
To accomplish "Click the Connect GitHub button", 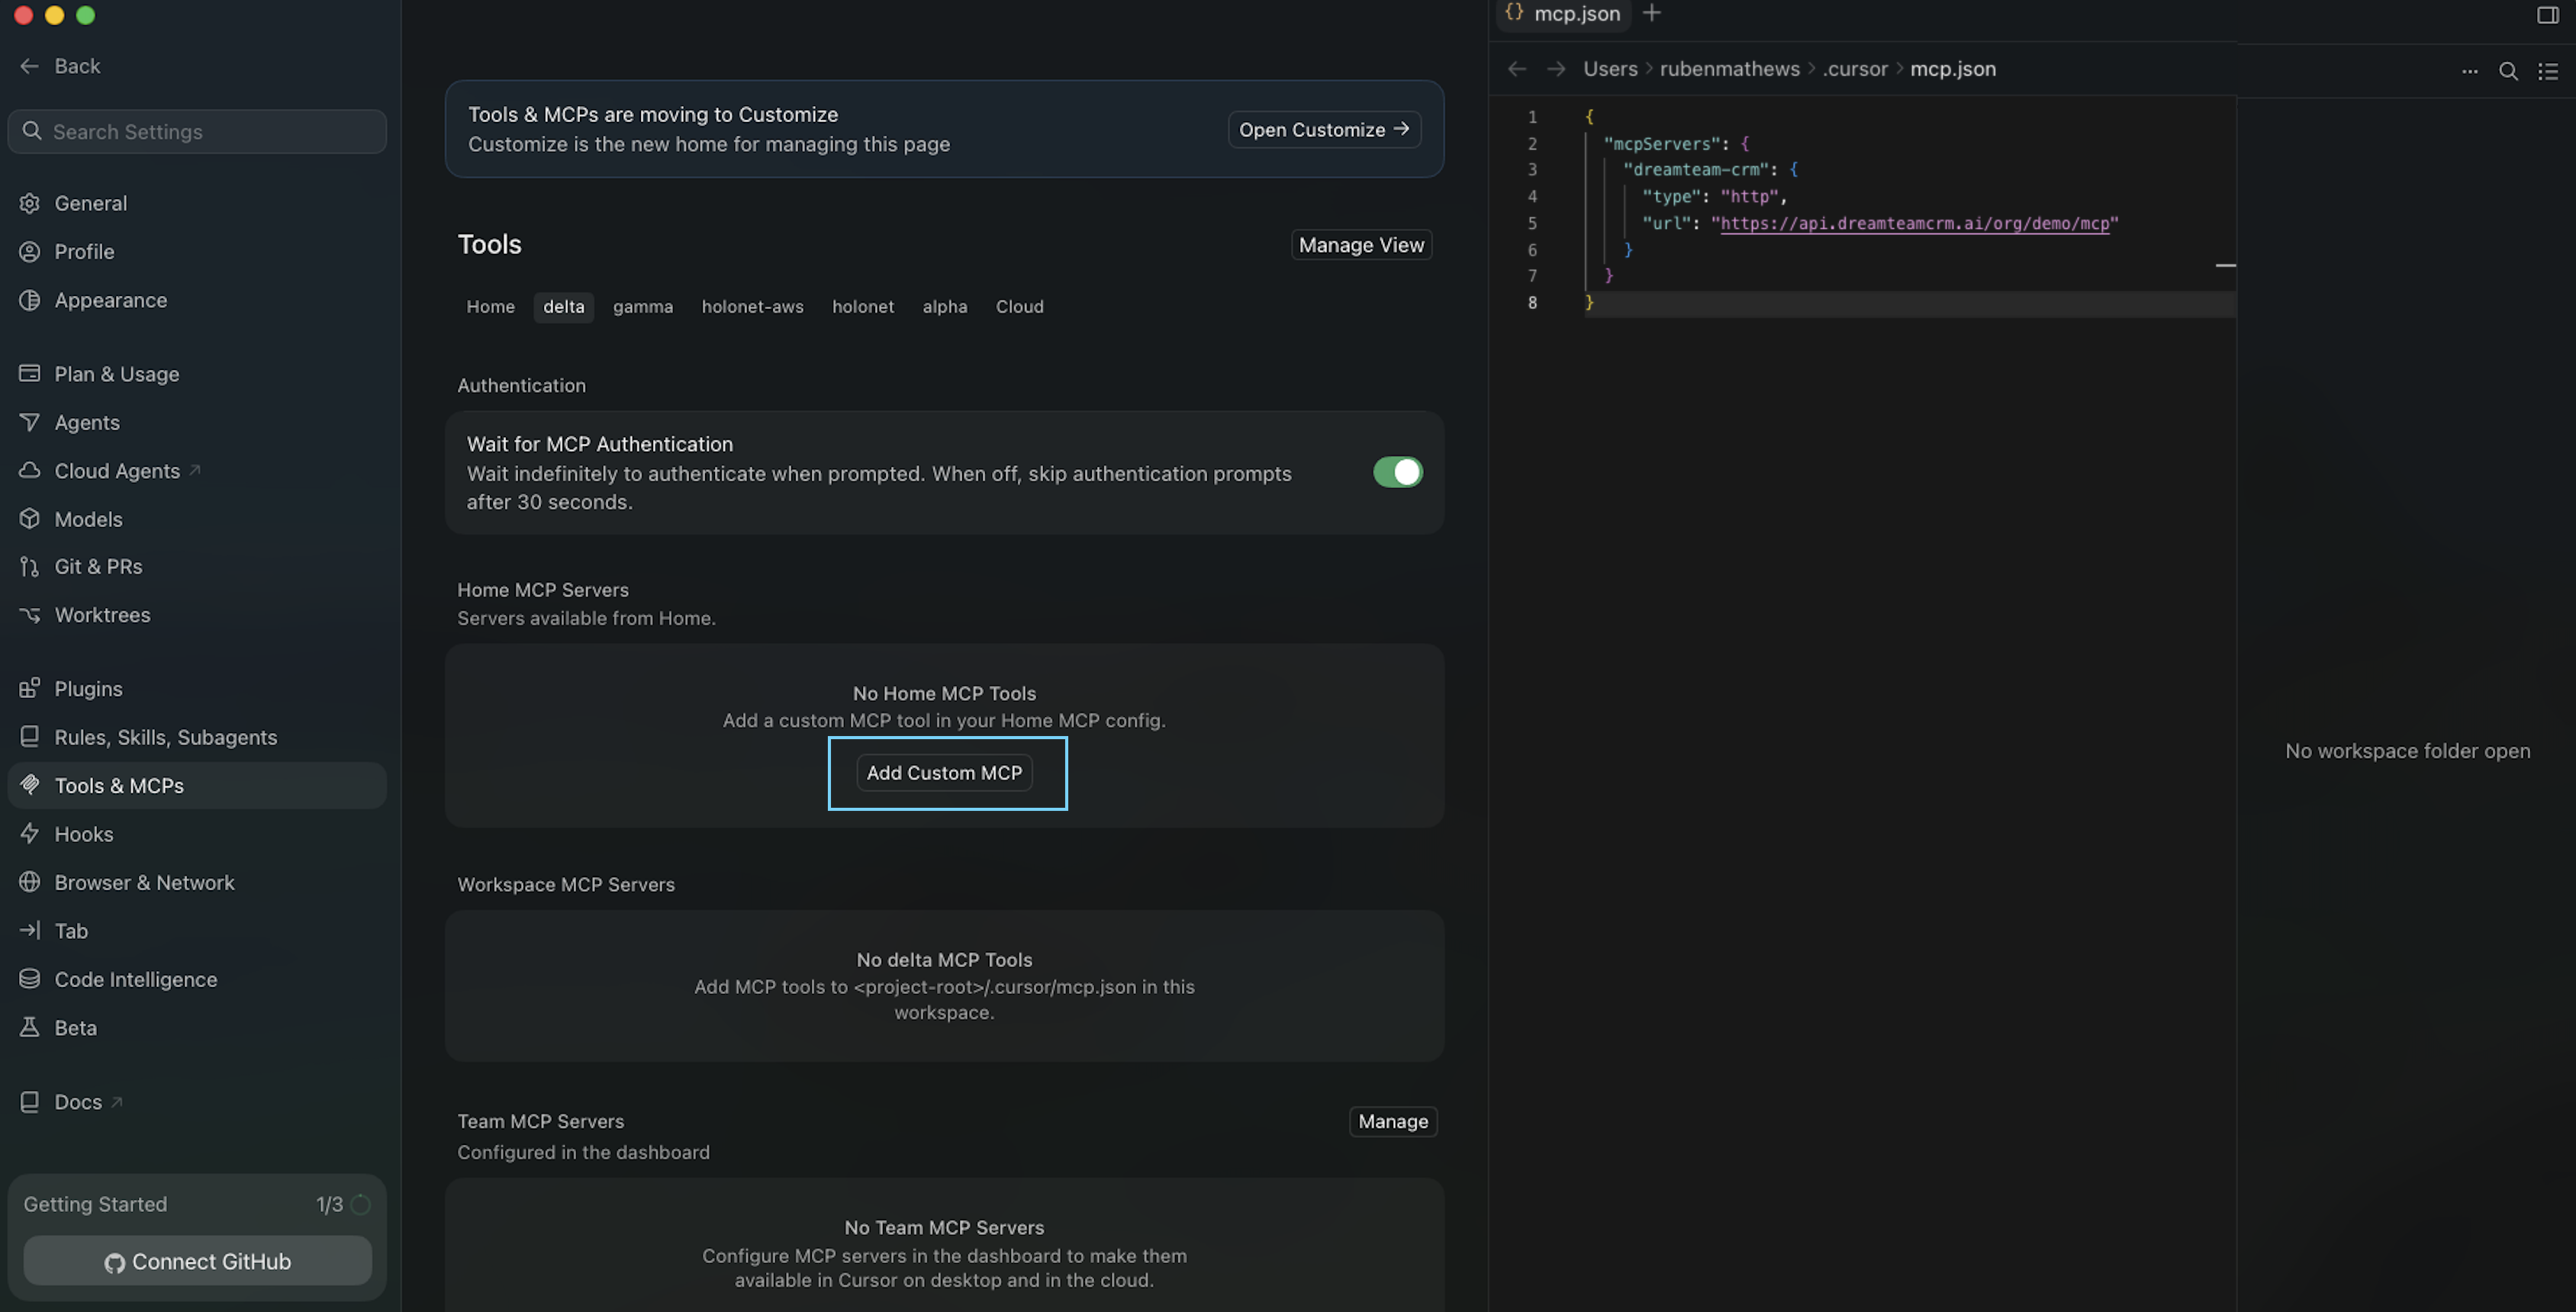I will coord(197,1261).
